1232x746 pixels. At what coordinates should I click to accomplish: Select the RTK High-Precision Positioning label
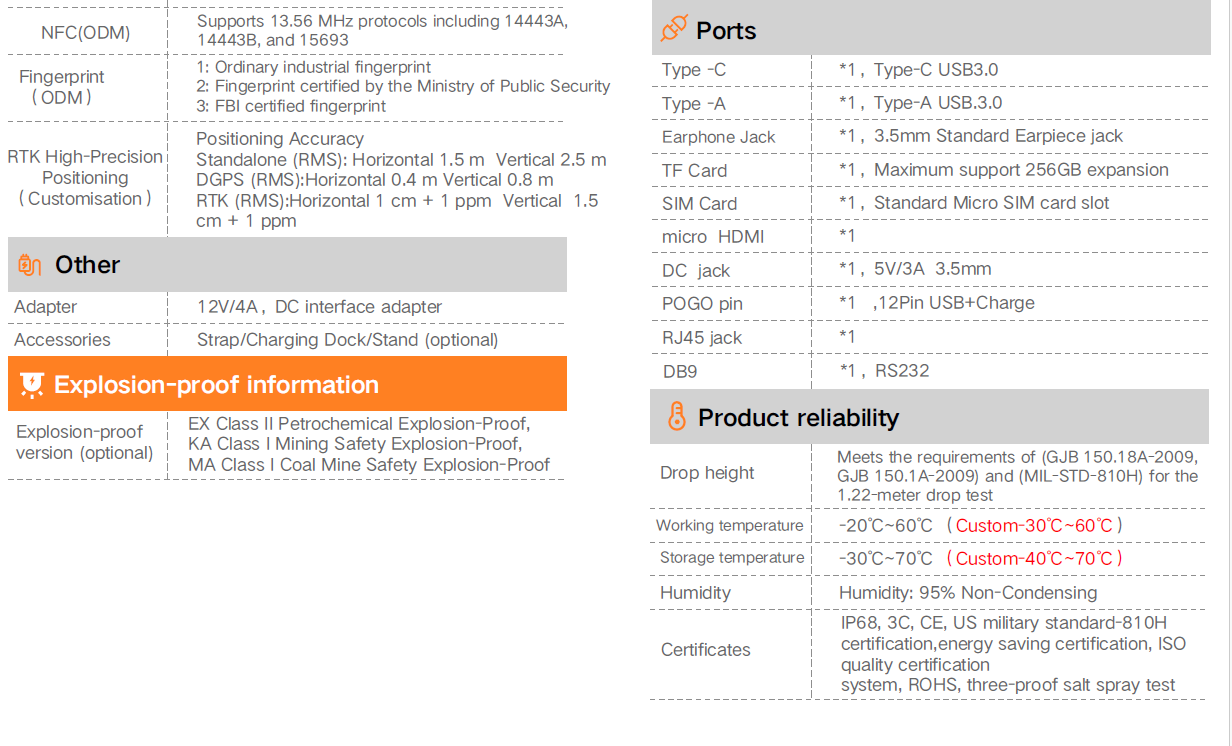tap(85, 178)
